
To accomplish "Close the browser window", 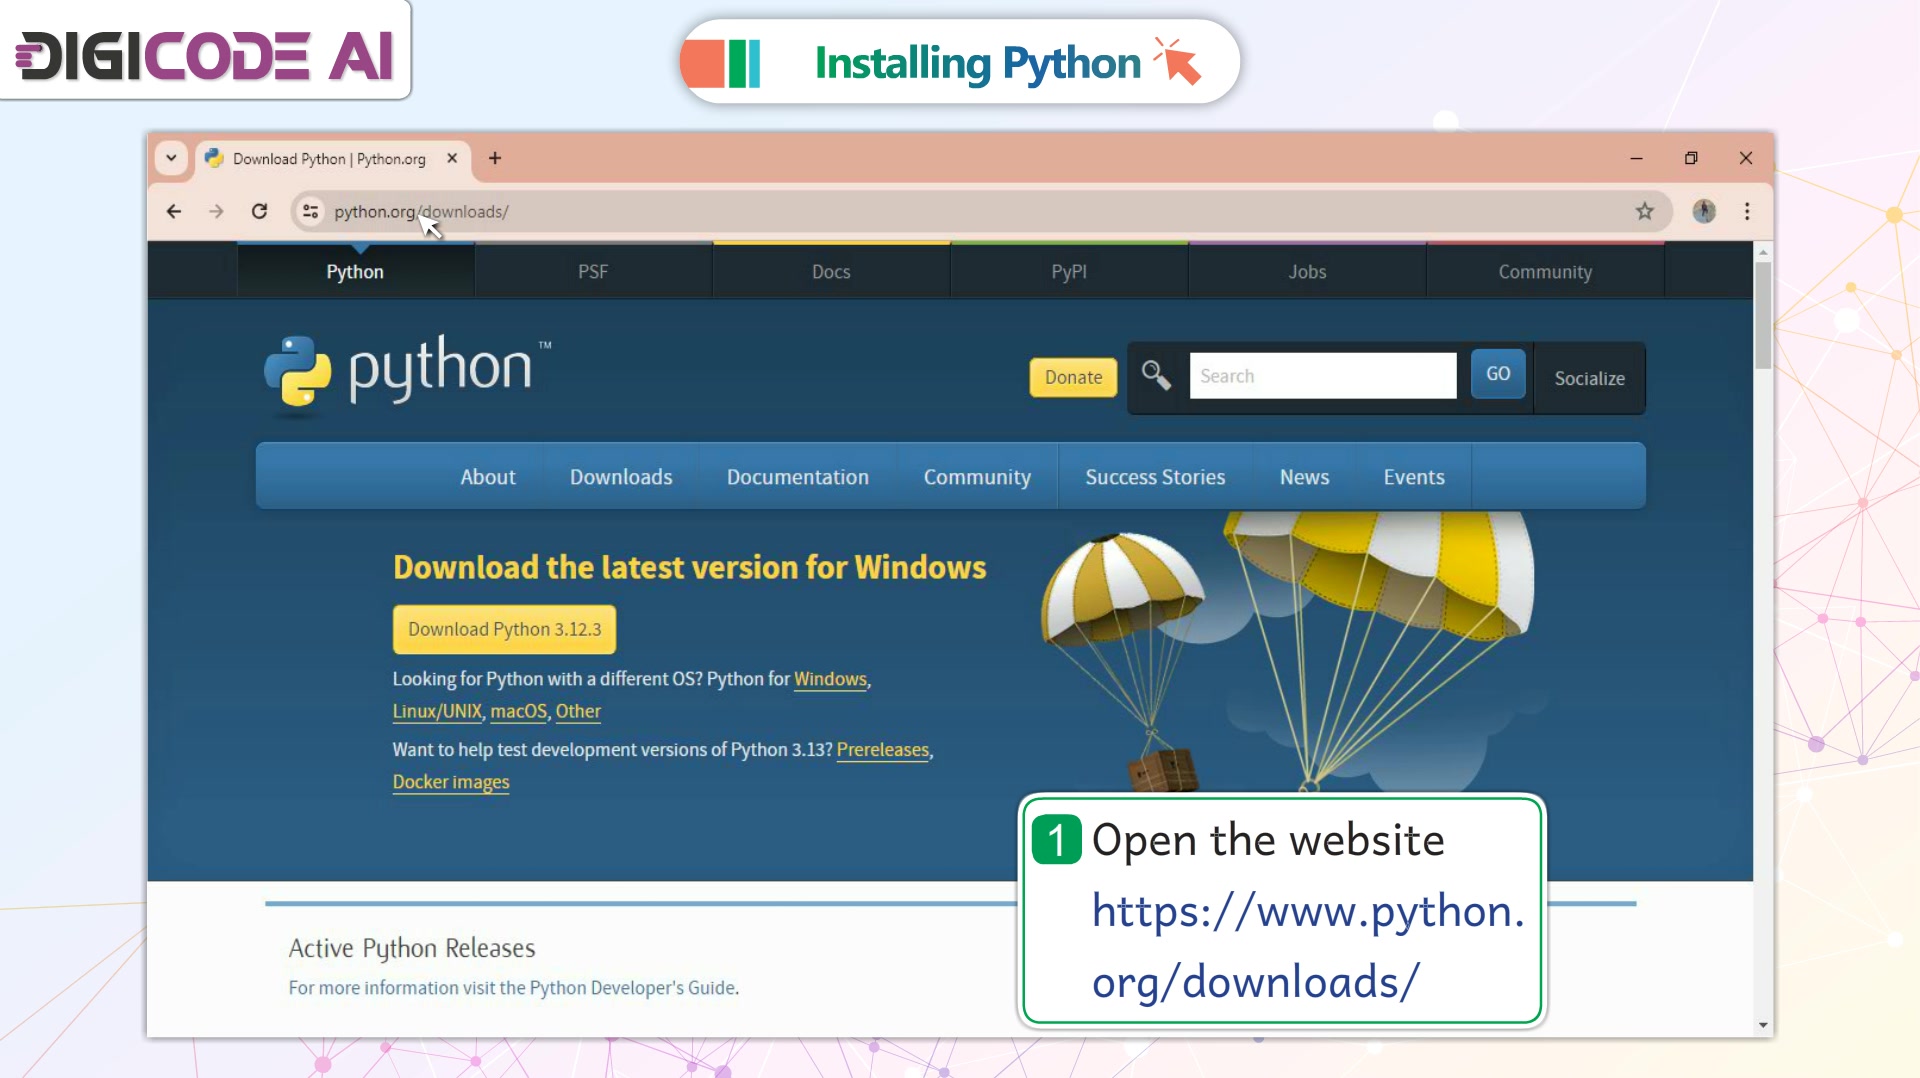I will click(1746, 158).
